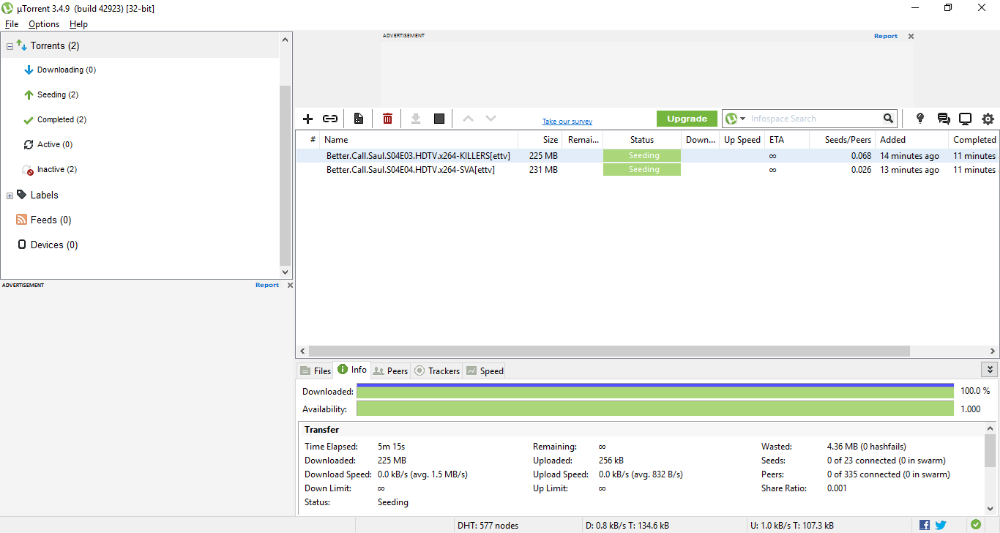This screenshot has height=533, width=1000.
Task: Switch to the Trackers tab
Action: 438,370
